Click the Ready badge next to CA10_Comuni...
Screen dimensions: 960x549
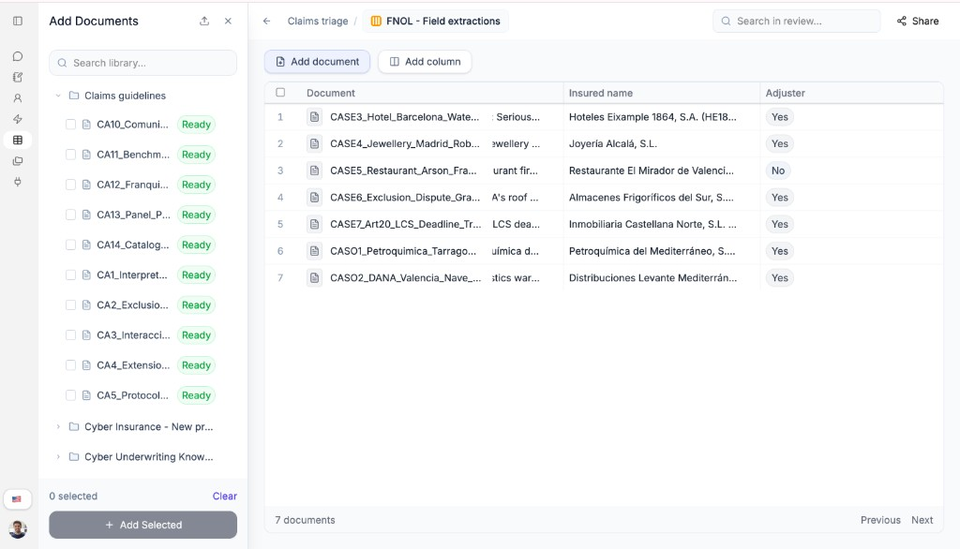(x=196, y=124)
